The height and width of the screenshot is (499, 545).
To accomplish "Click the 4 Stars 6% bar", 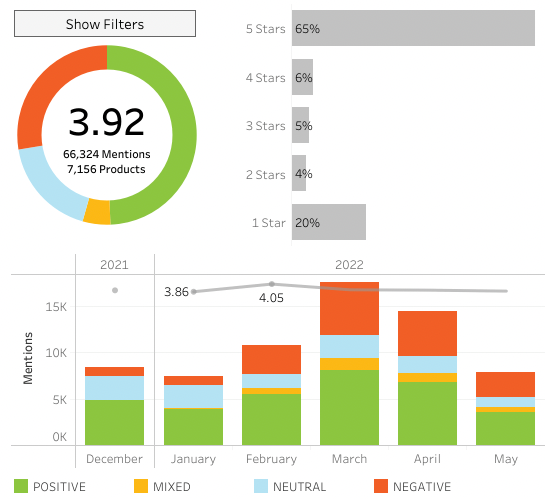I will coord(302,77).
